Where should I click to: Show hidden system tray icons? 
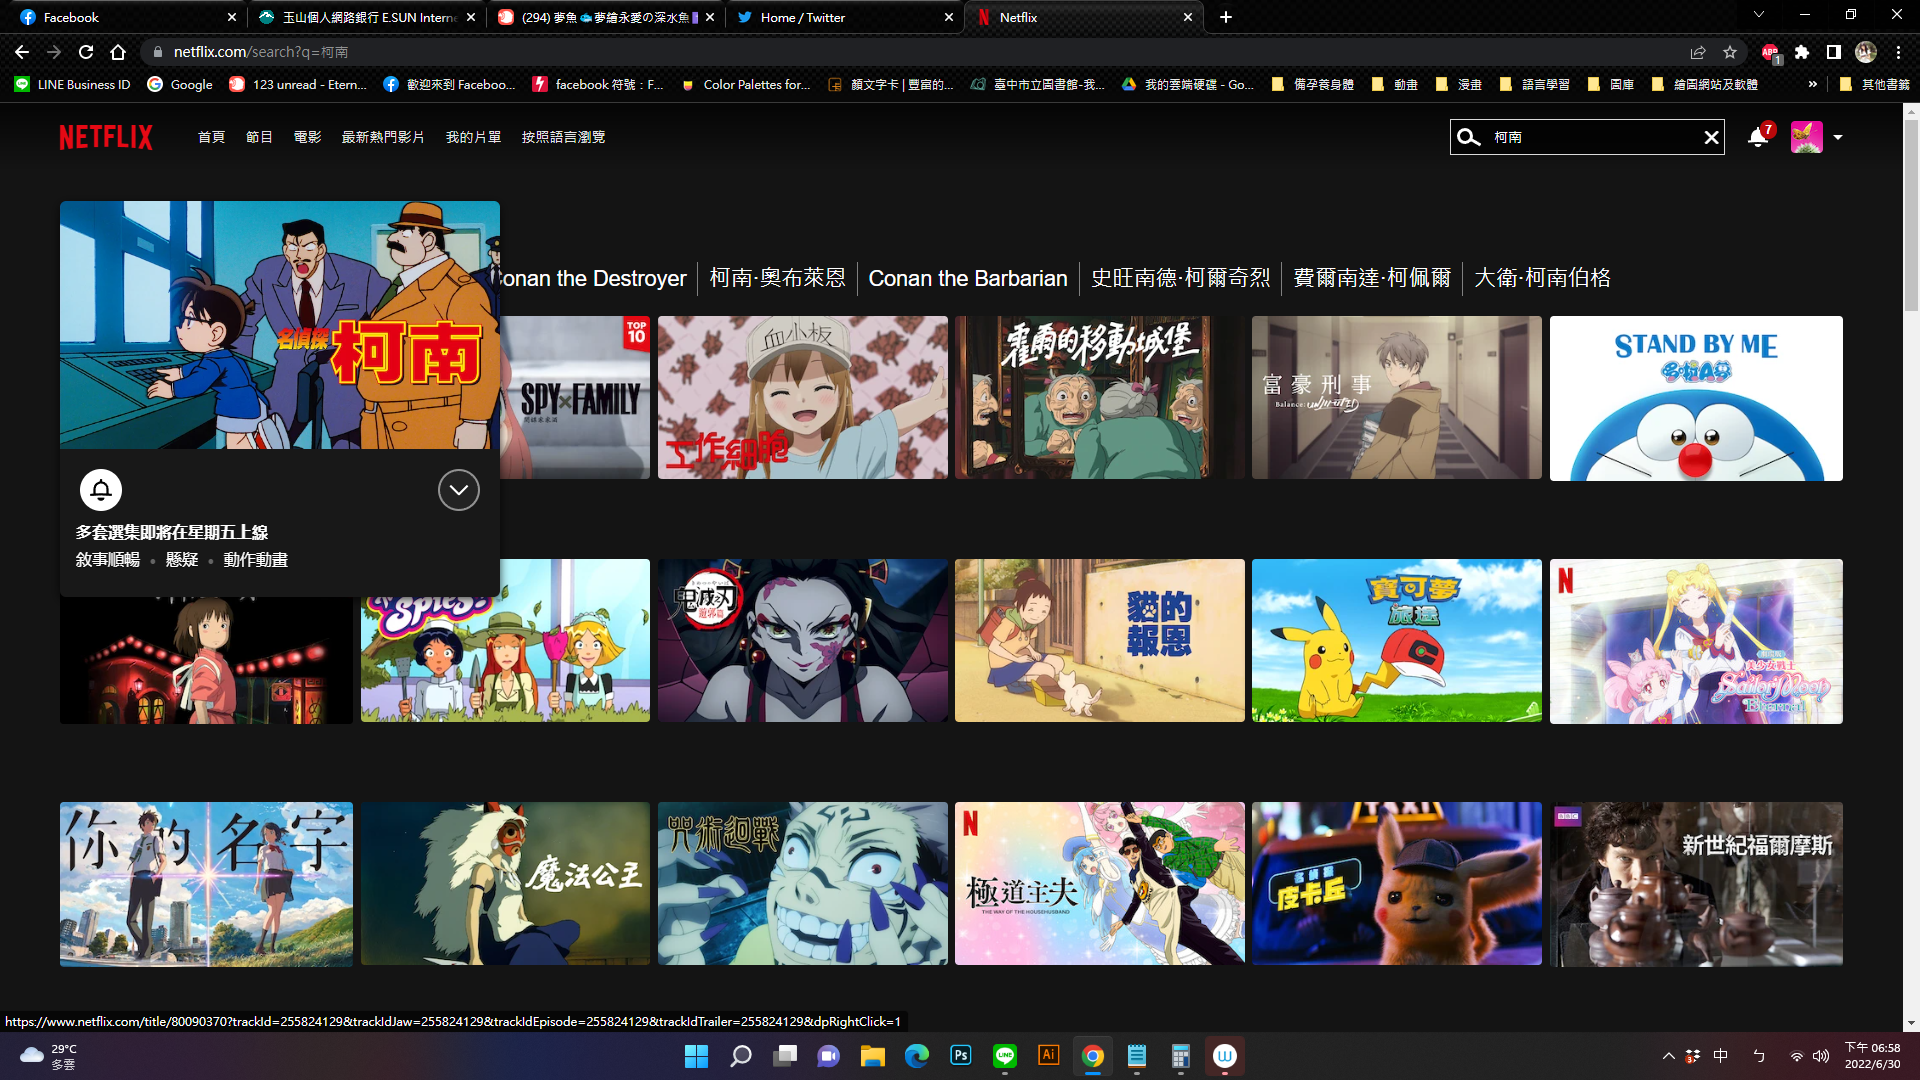(1668, 1056)
